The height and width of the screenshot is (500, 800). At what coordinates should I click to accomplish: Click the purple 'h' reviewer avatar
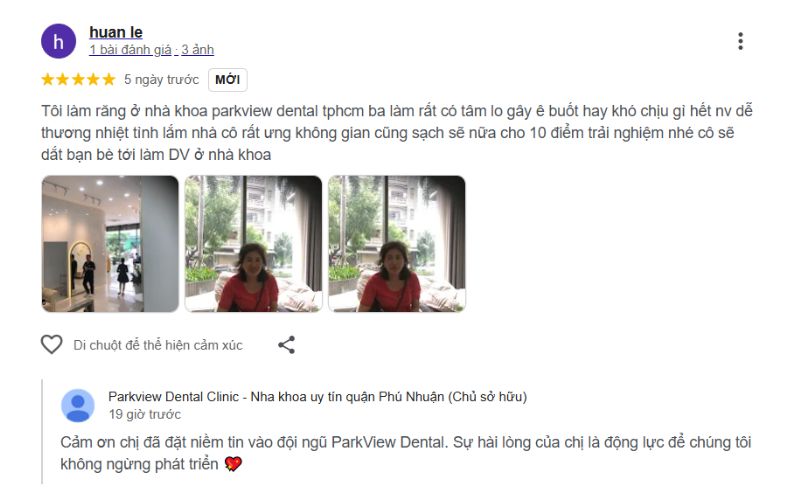pyautogui.click(x=59, y=41)
